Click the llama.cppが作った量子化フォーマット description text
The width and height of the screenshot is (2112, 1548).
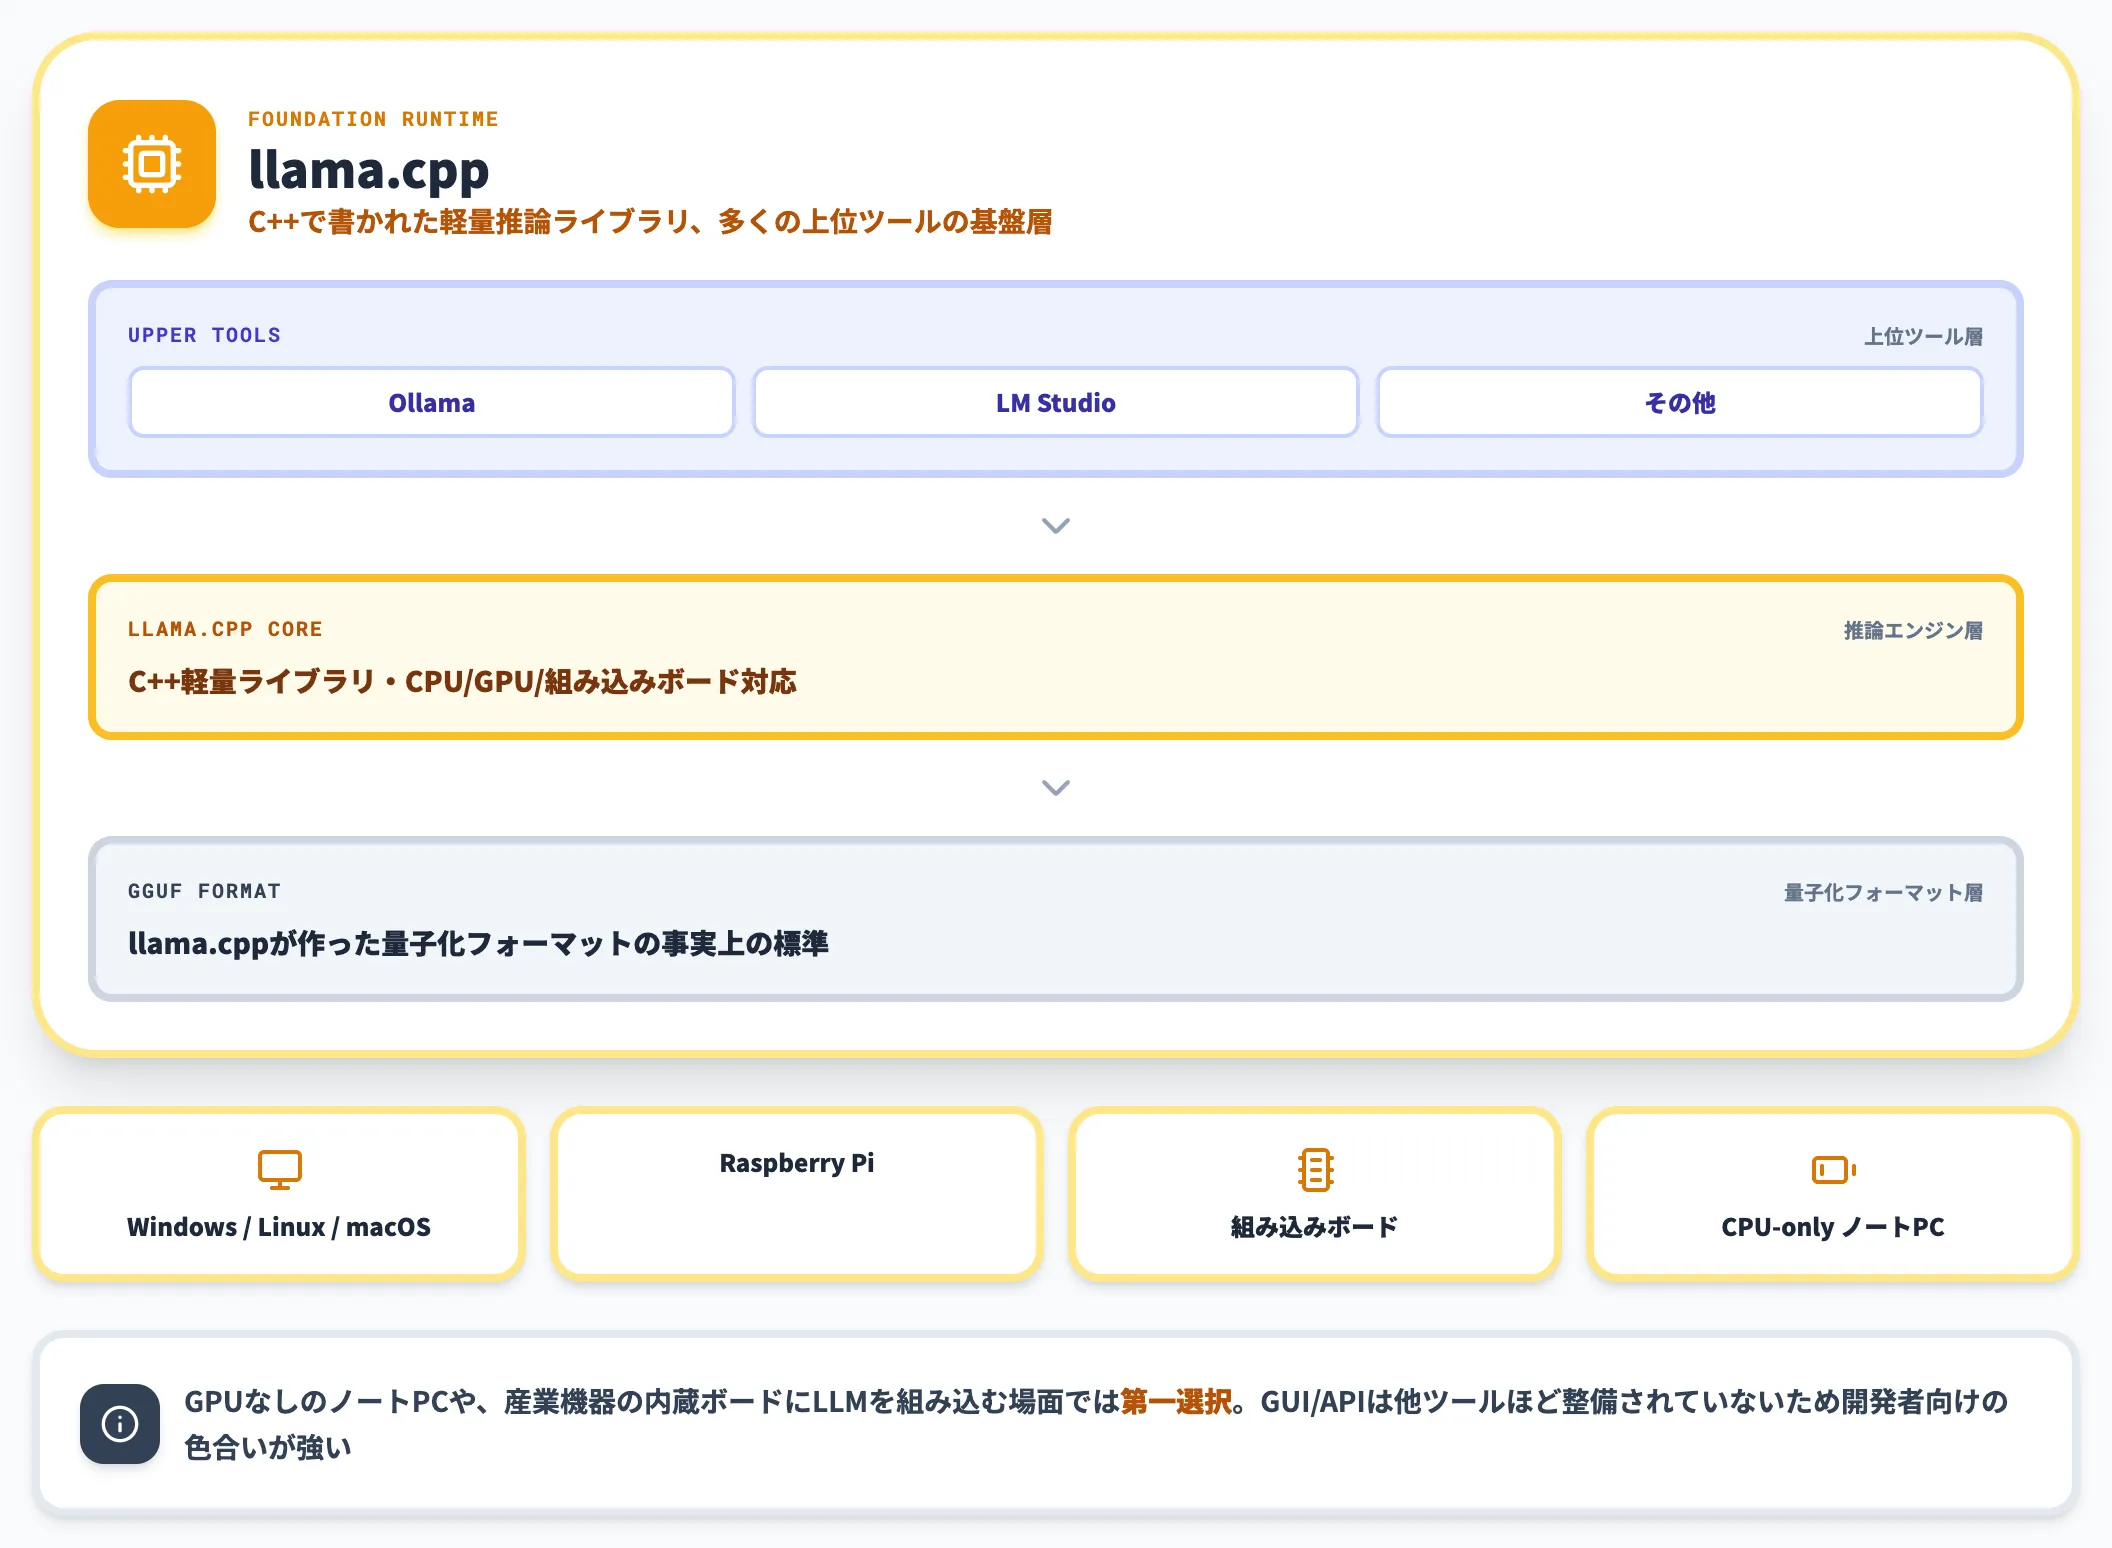tap(478, 943)
